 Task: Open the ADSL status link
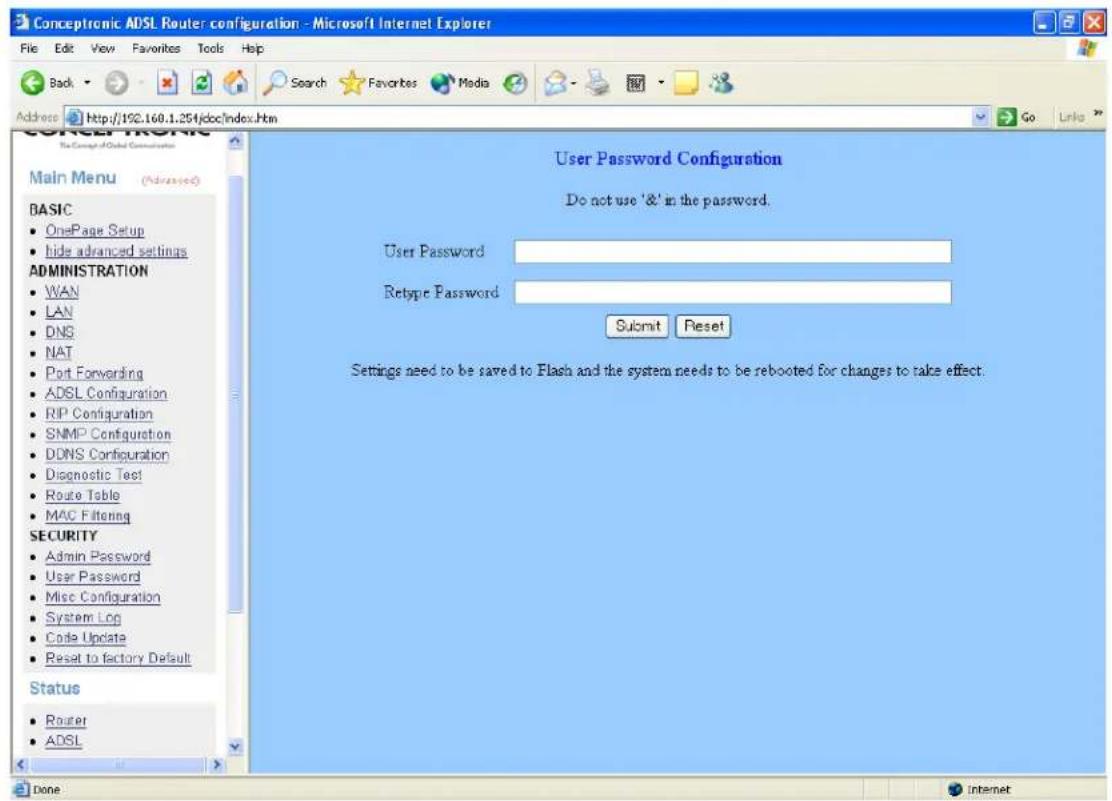pos(64,741)
